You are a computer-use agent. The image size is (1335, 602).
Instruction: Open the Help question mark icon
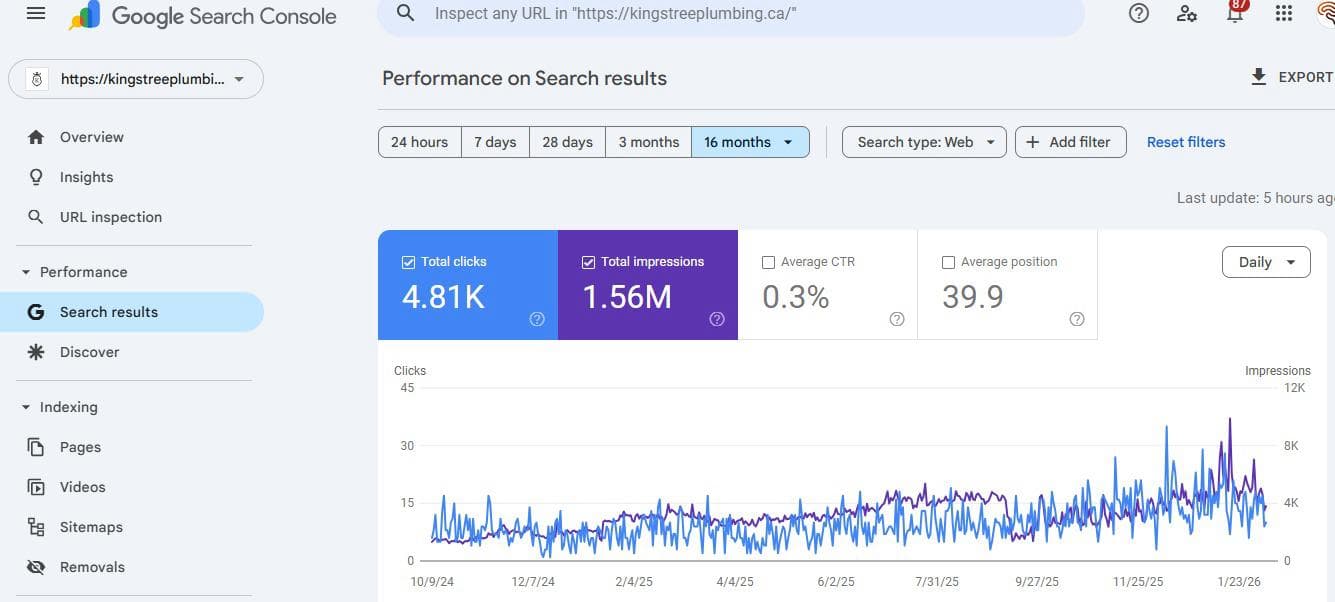1138,13
